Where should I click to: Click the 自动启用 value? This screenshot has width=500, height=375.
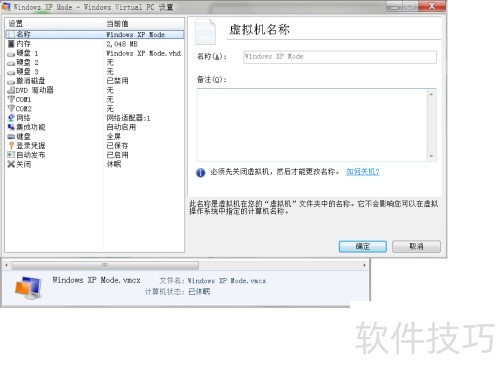click(x=121, y=127)
